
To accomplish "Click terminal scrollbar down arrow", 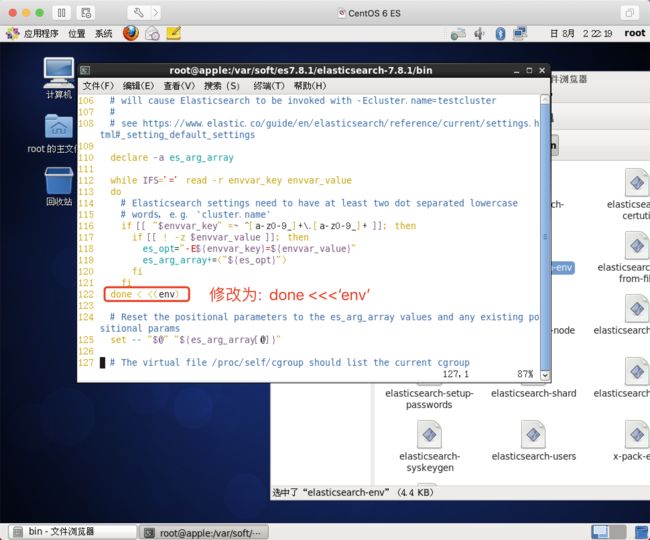I will pyautogui.click(x=545, y=375).
